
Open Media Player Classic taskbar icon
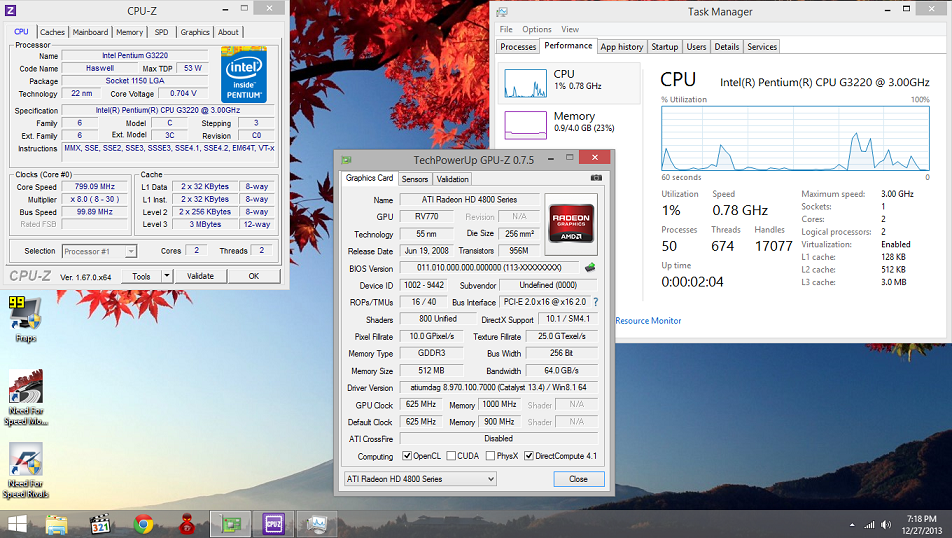(x=100, y=524)
